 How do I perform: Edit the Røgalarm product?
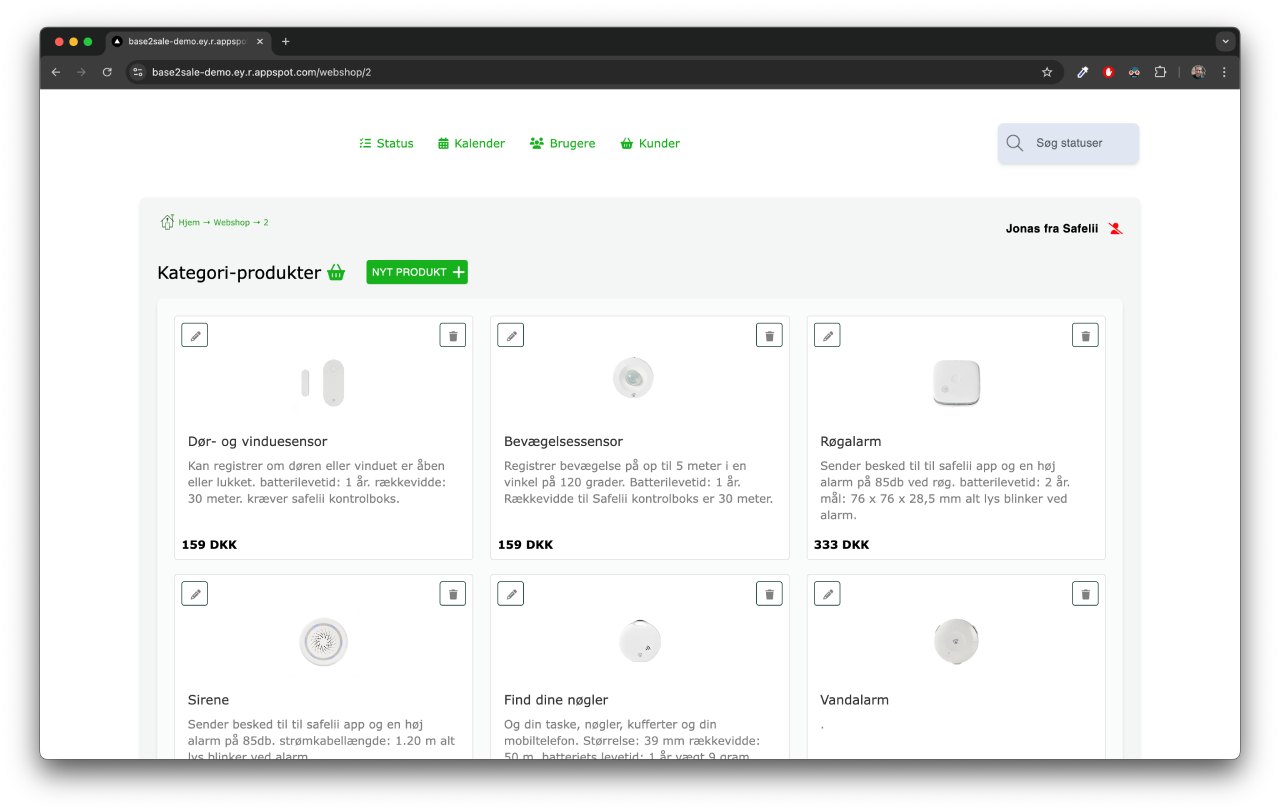coord(827,336)
